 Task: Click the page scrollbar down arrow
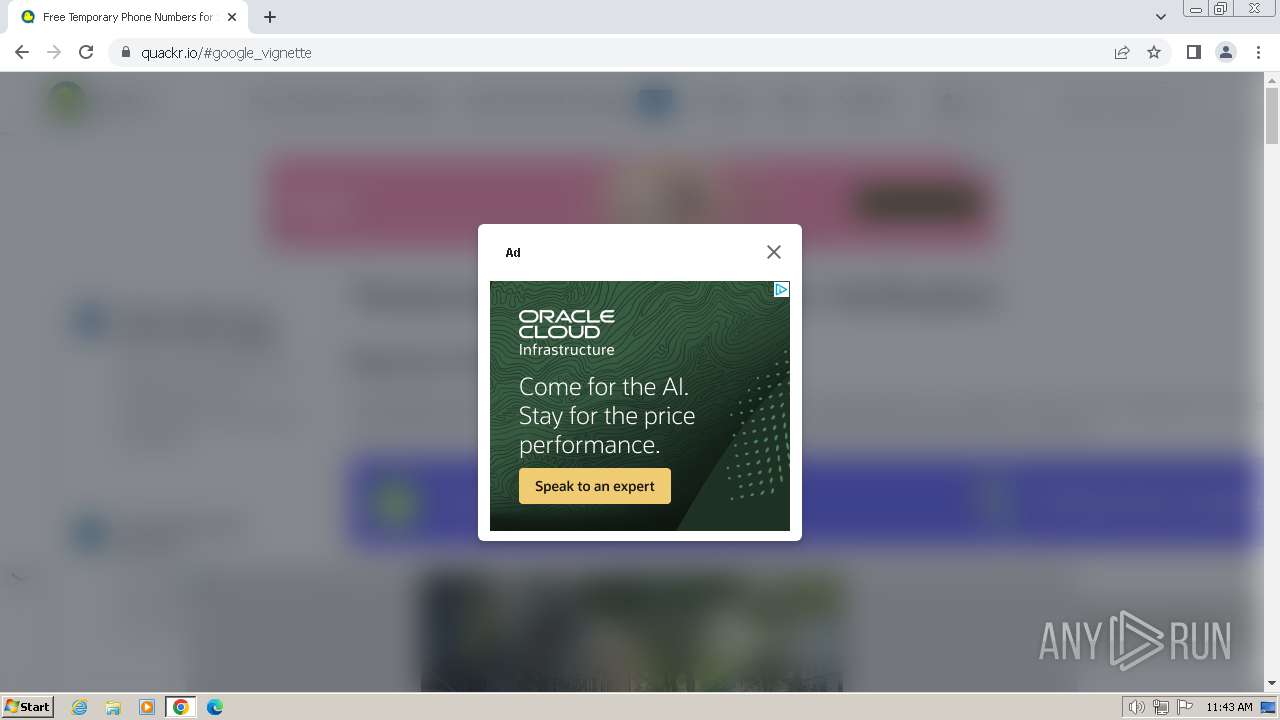(1272, 683)
